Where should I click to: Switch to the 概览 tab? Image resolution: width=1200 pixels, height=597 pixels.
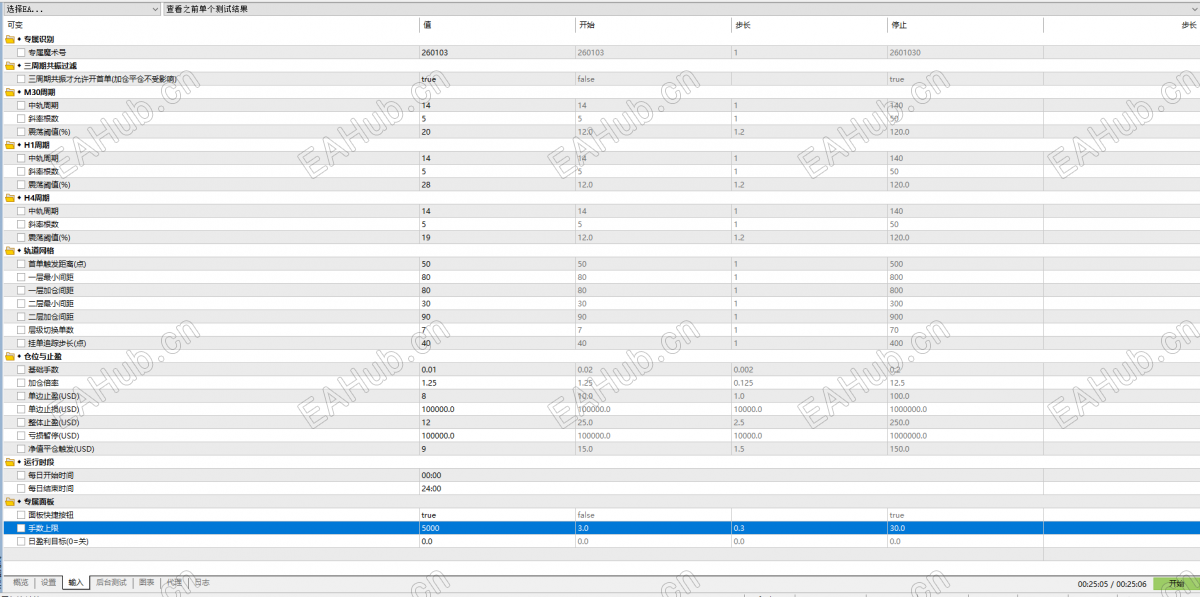tap(20, 582)
